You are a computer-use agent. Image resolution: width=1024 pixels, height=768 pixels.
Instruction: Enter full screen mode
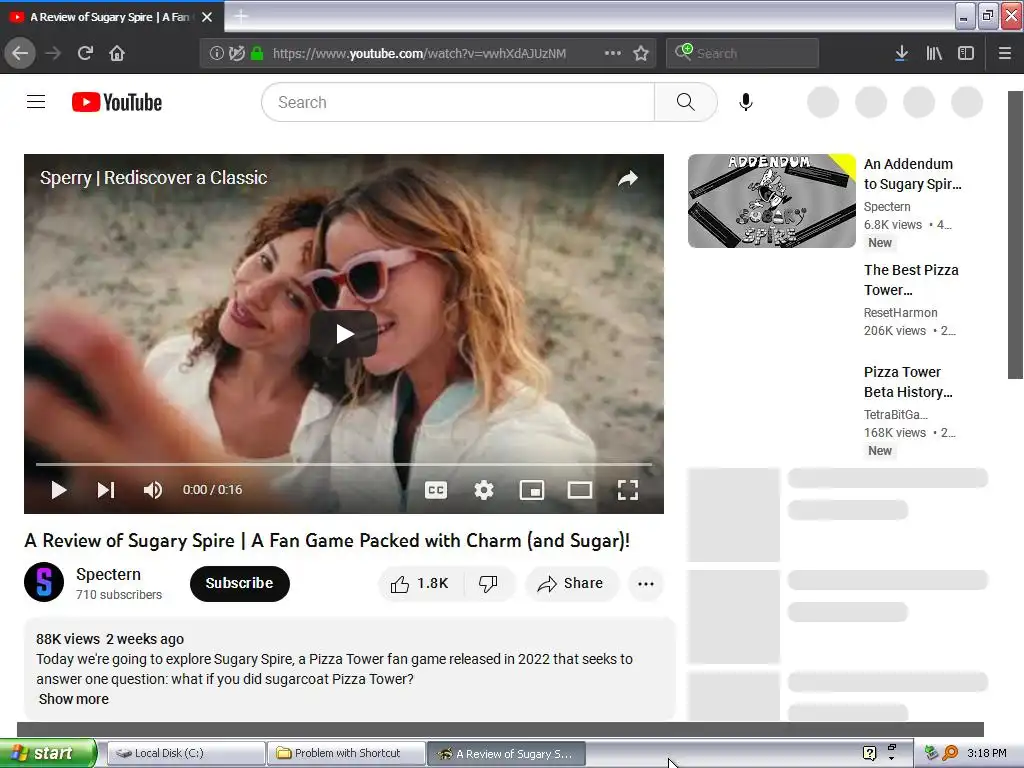pyautogui.click(x=628, y=490)
